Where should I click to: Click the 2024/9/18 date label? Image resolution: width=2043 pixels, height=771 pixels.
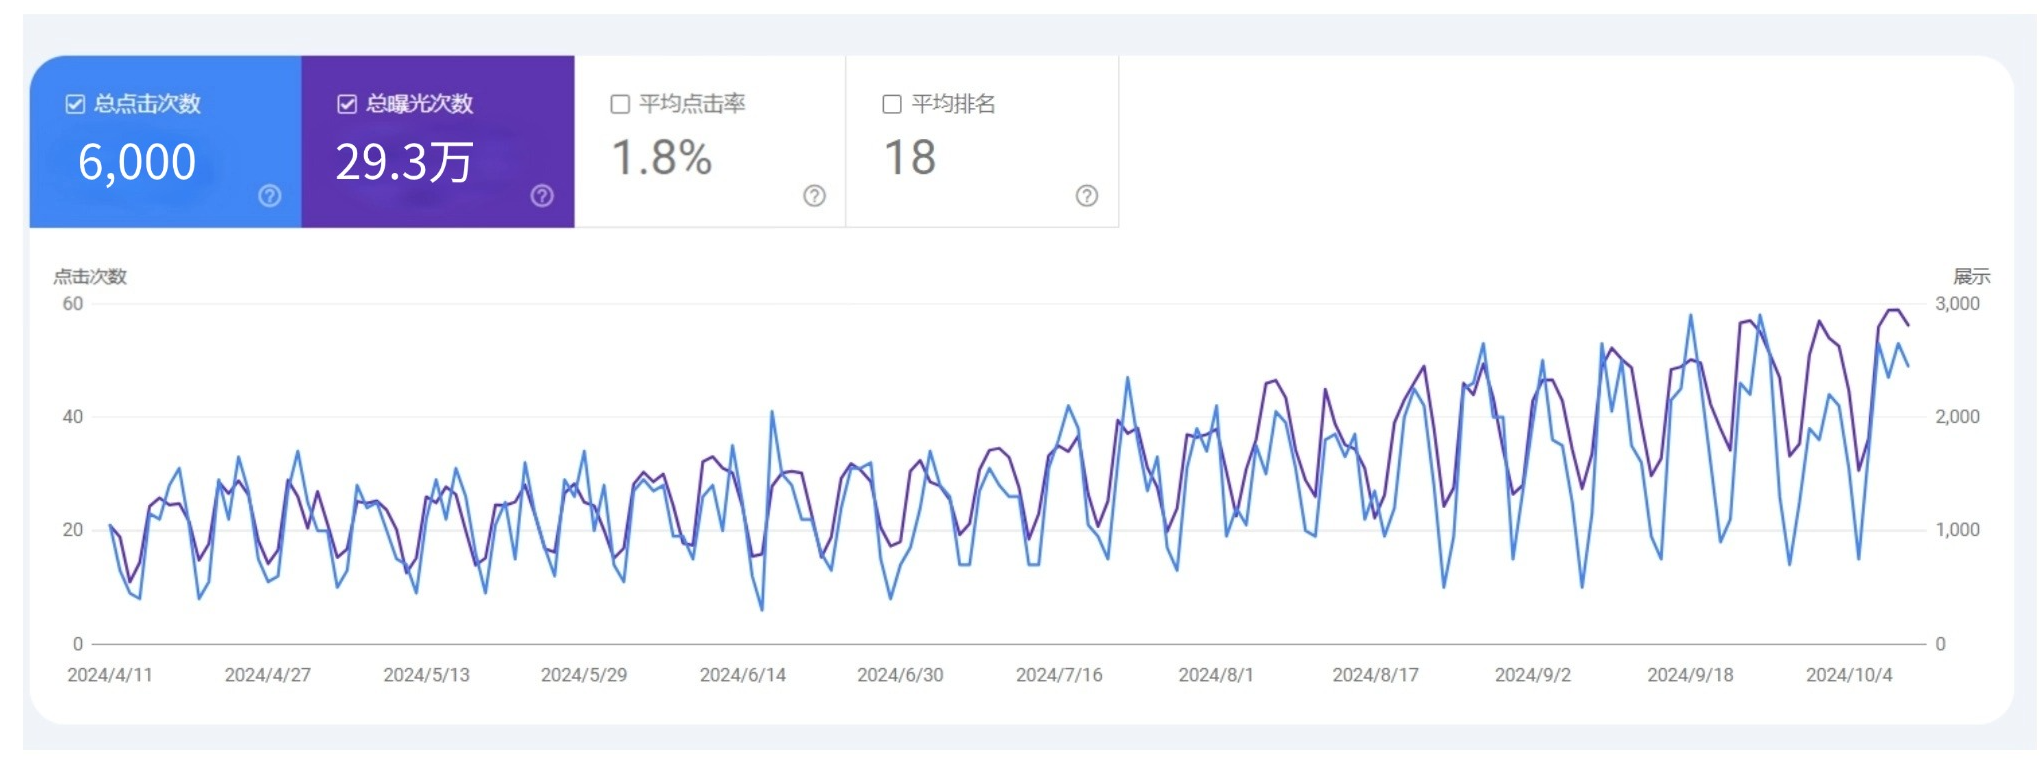coord(1691,675)
